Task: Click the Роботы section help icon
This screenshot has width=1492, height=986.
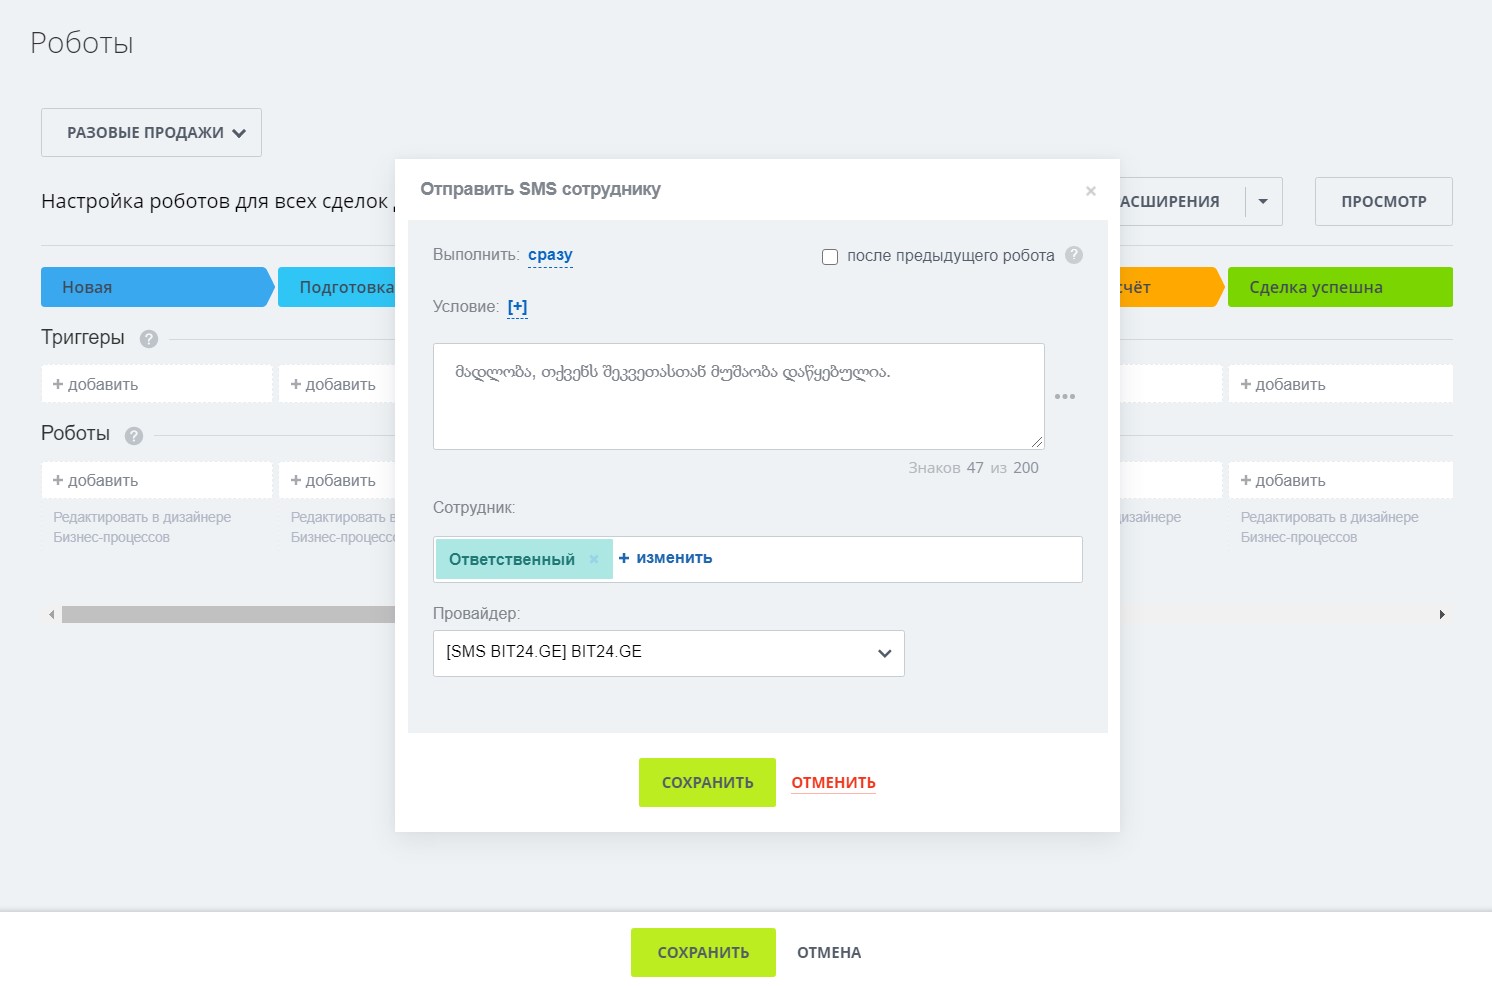Action: [134, 436]
